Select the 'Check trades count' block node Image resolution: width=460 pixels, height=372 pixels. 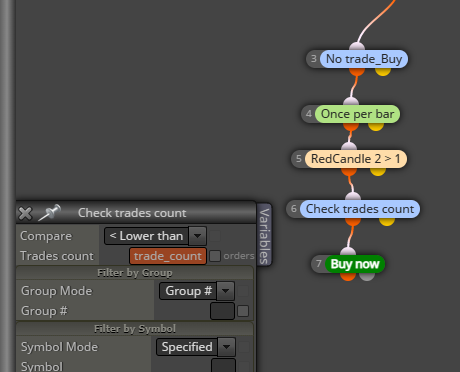[x=360, y=209]
